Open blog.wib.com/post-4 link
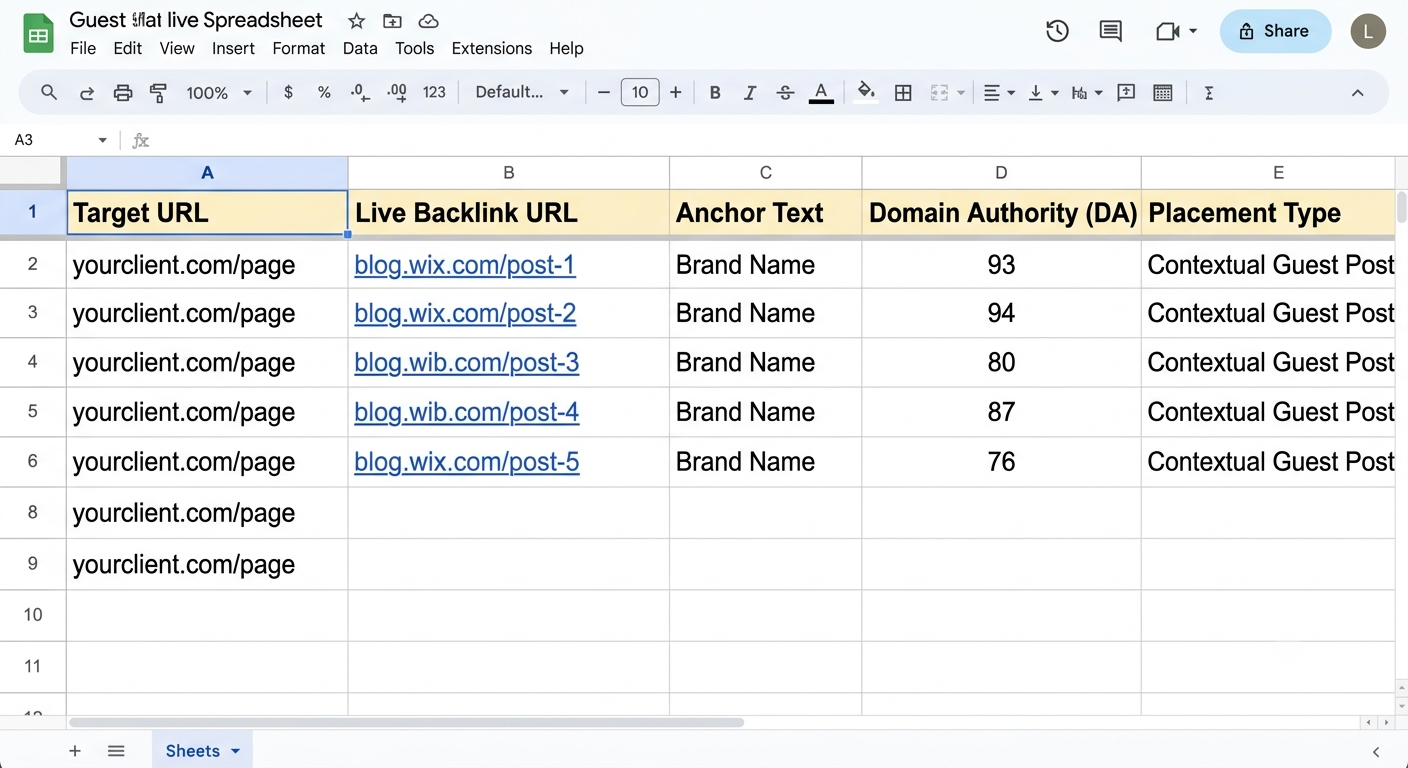 click(x=467, y=412)
